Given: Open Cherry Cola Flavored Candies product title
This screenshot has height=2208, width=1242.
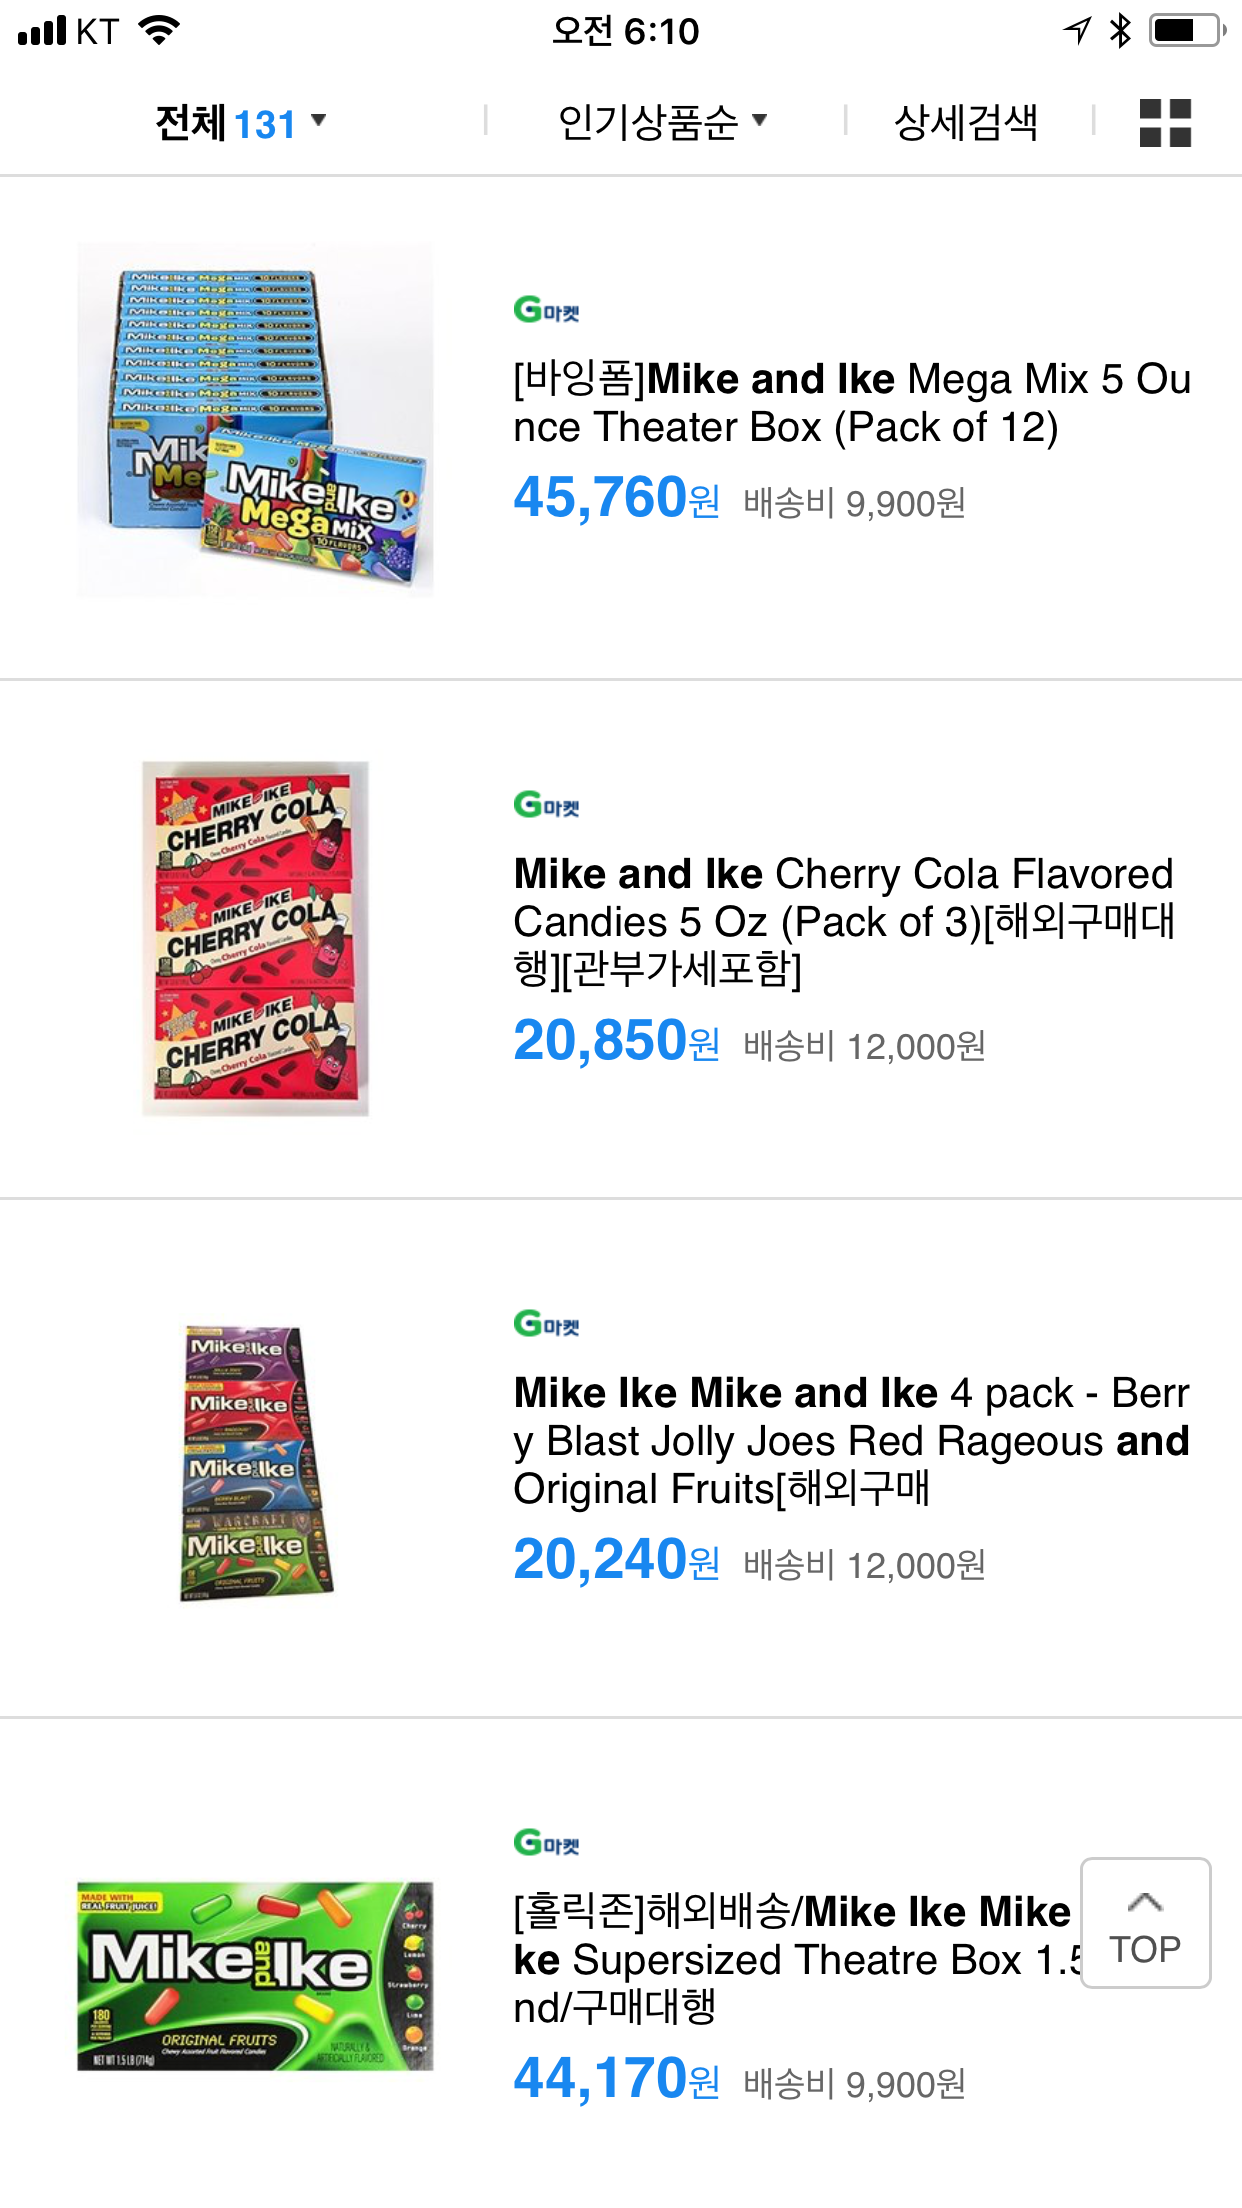Looking at the screenshot, I should click(x=845, y=921).
